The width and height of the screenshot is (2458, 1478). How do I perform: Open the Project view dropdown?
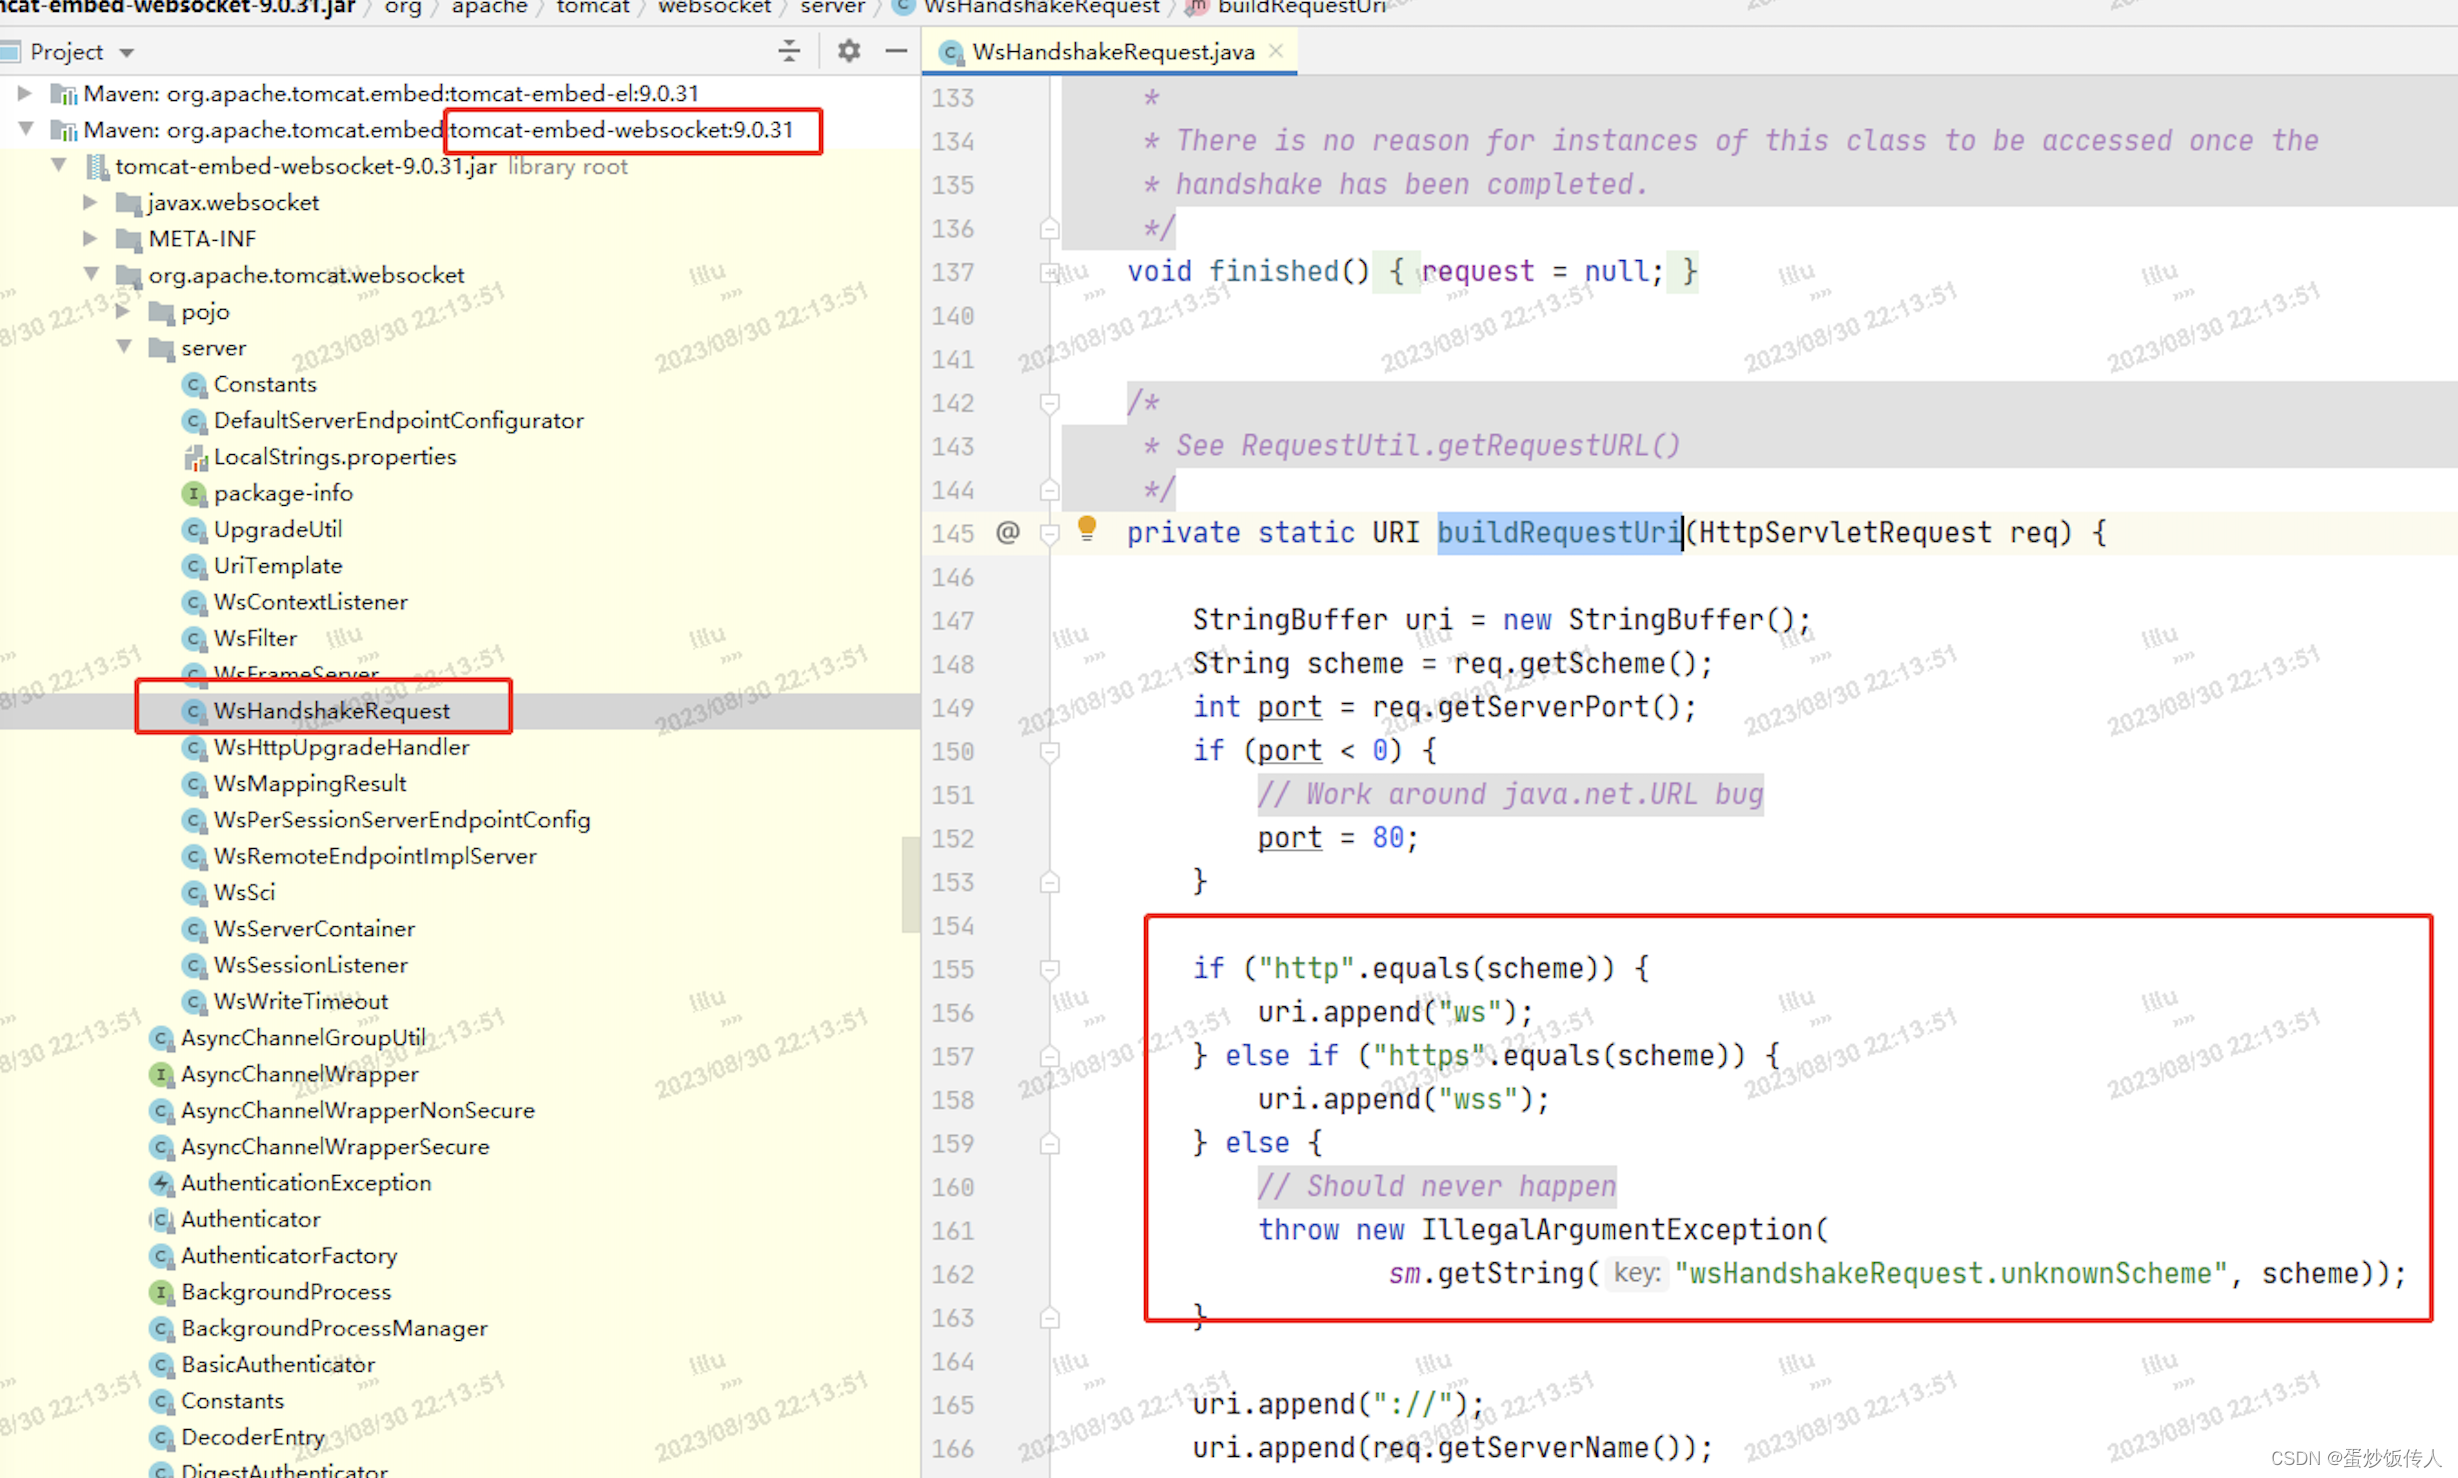click(x=126, y=51)
